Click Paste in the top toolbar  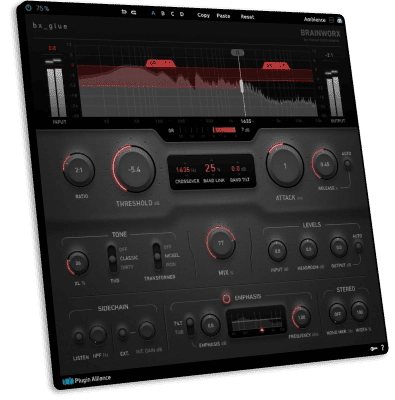[x=223, y=16]
